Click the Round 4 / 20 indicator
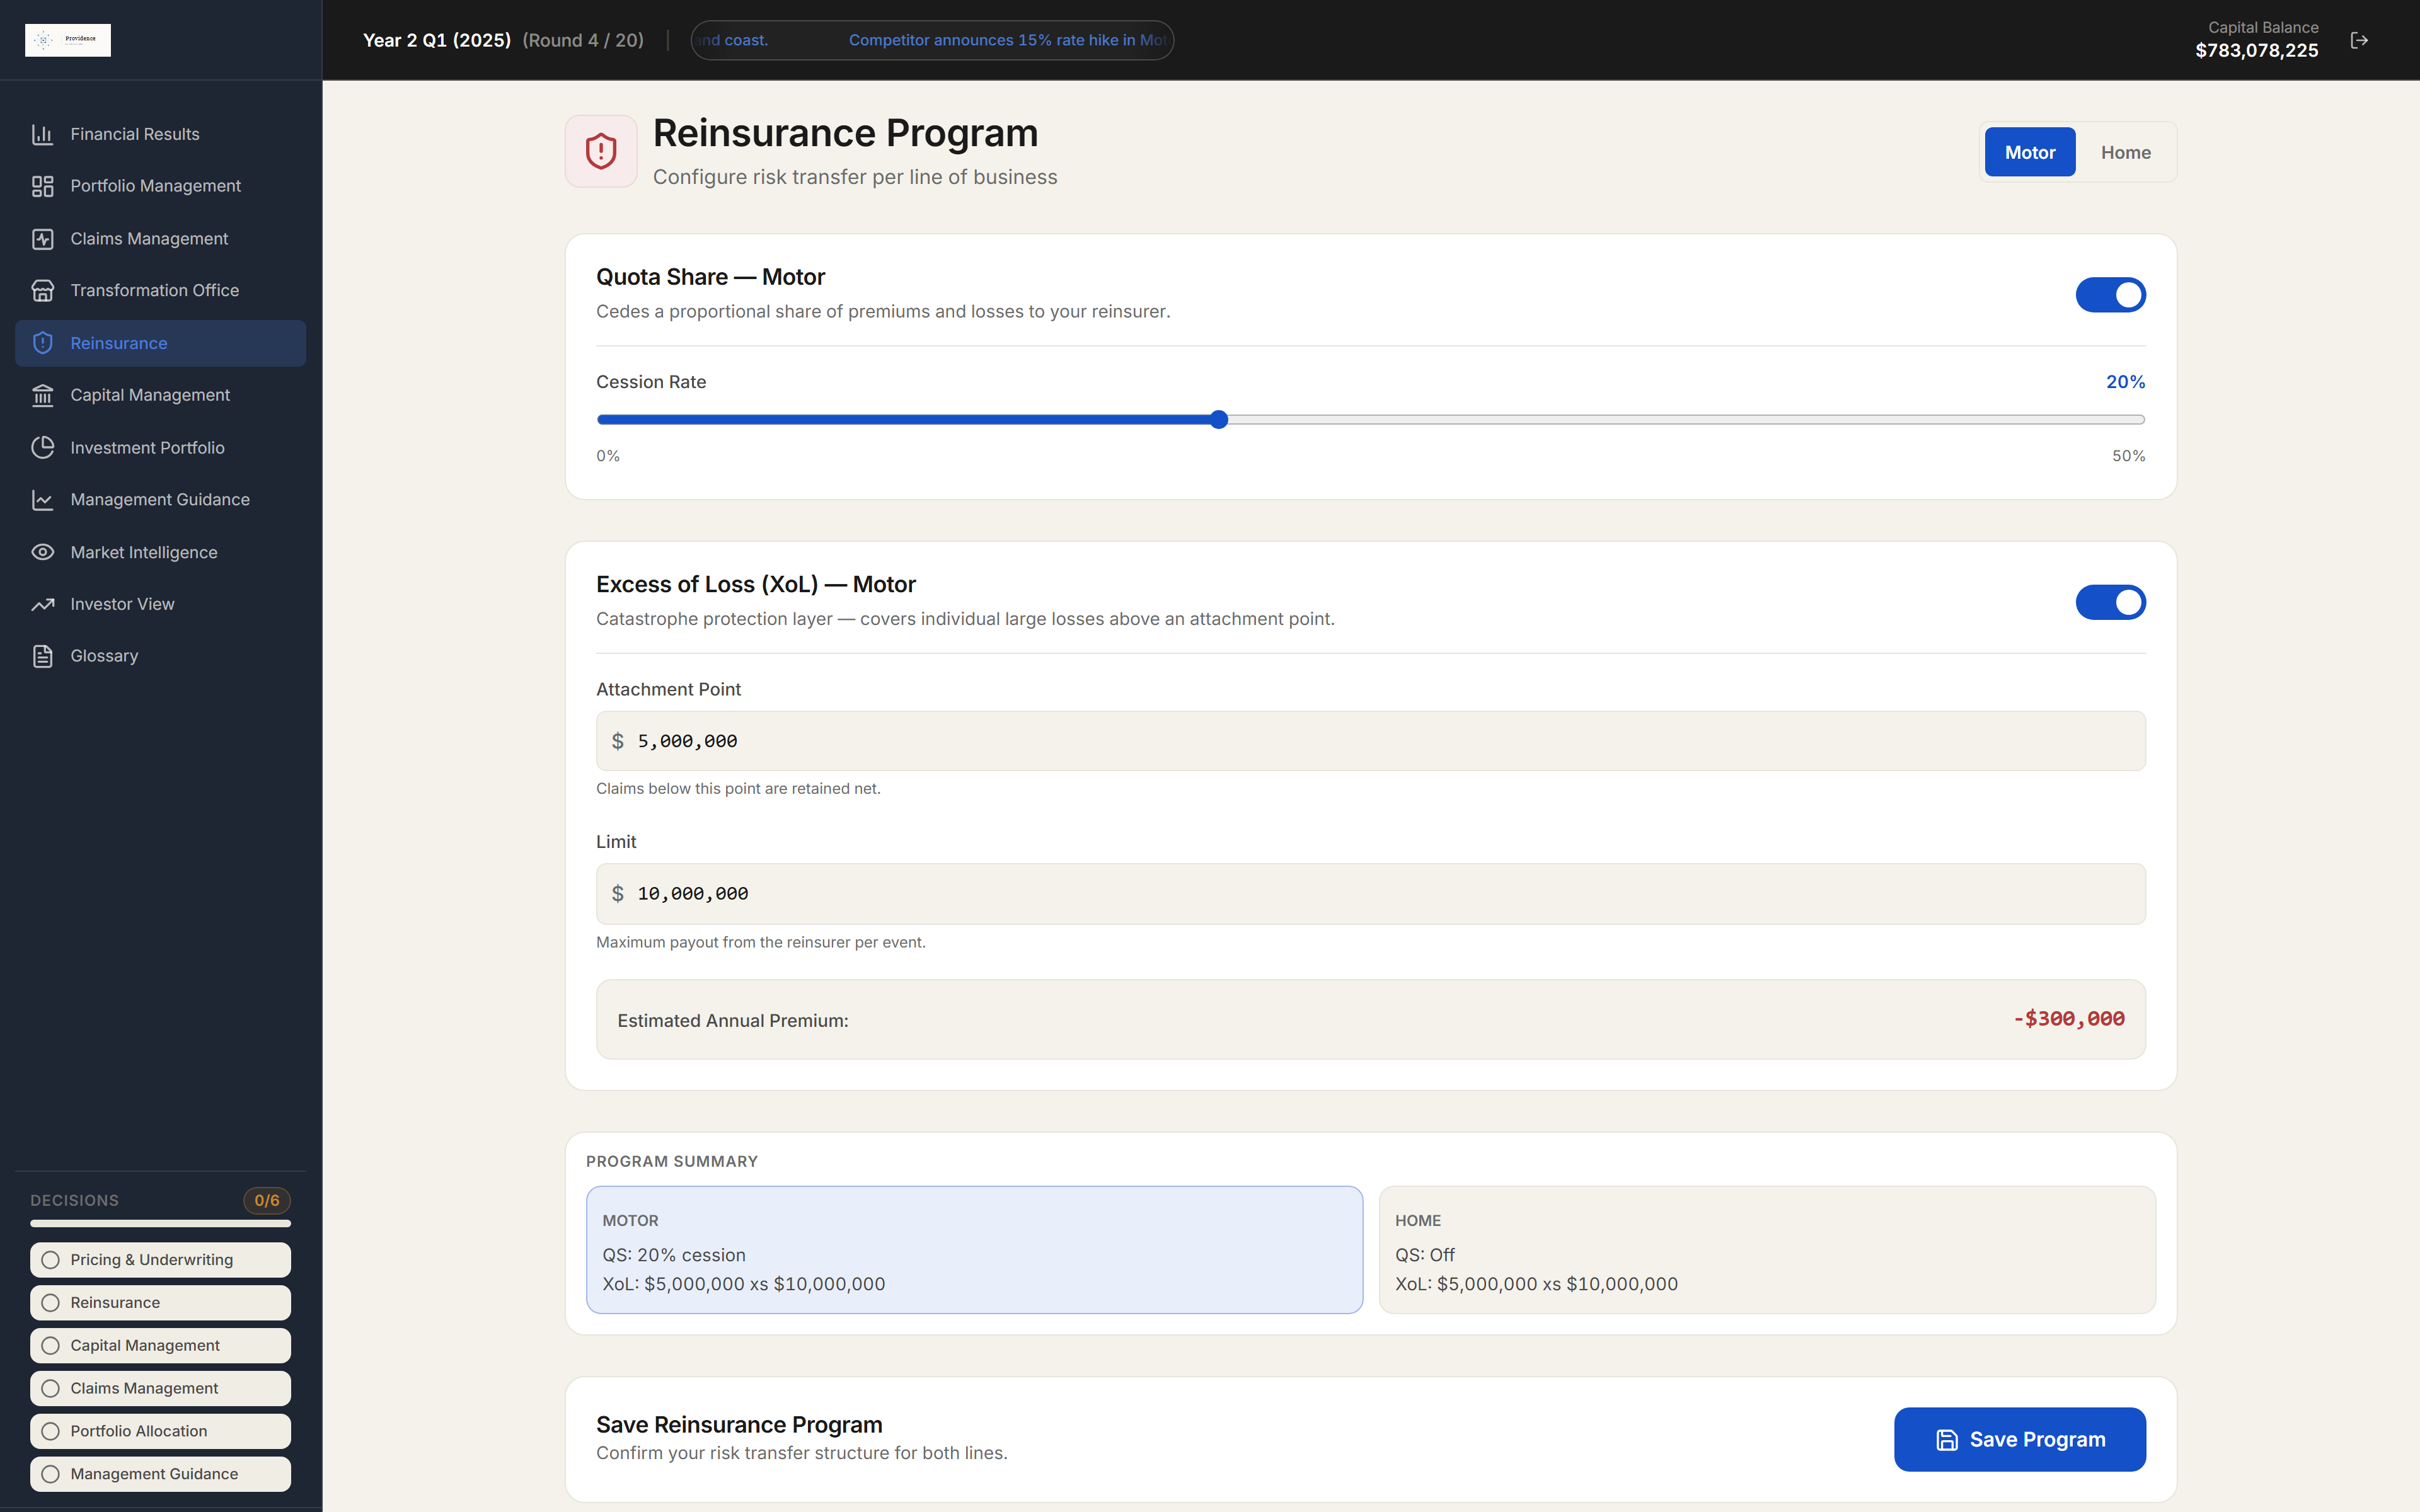This screenshot has width=2420, height=1512. (x=583, y=40)
